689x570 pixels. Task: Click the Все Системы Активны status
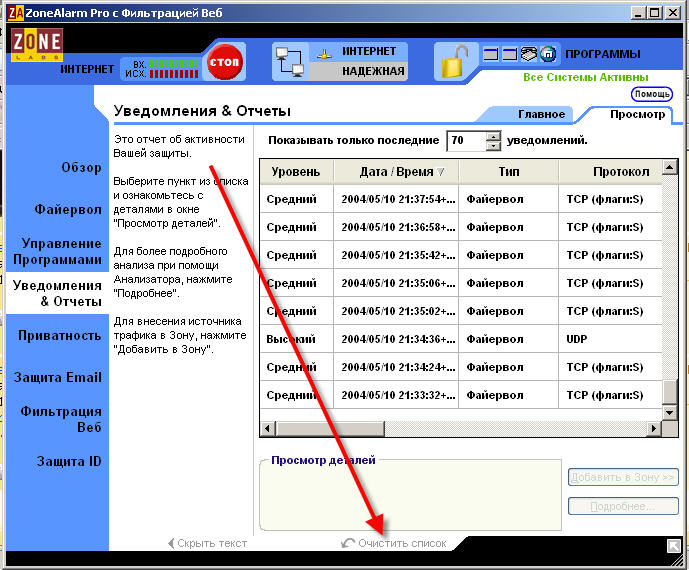(586, 77)
